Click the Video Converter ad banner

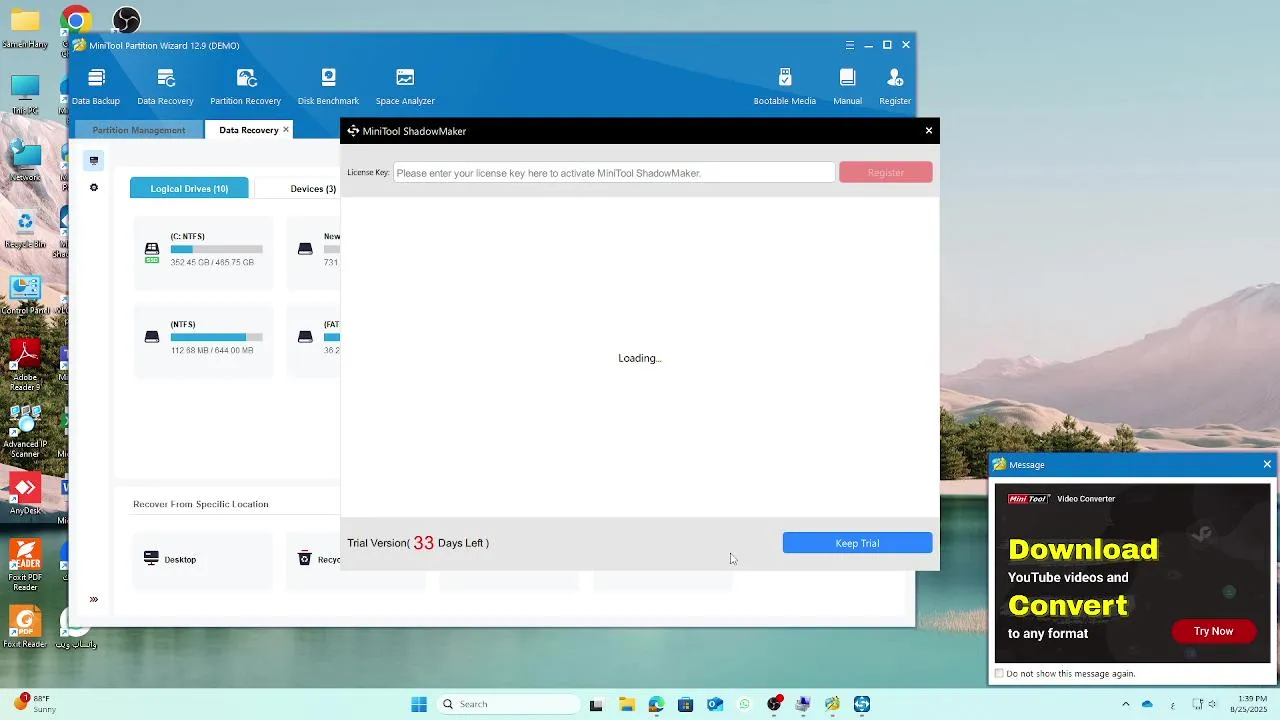[x=1132, y=573]
